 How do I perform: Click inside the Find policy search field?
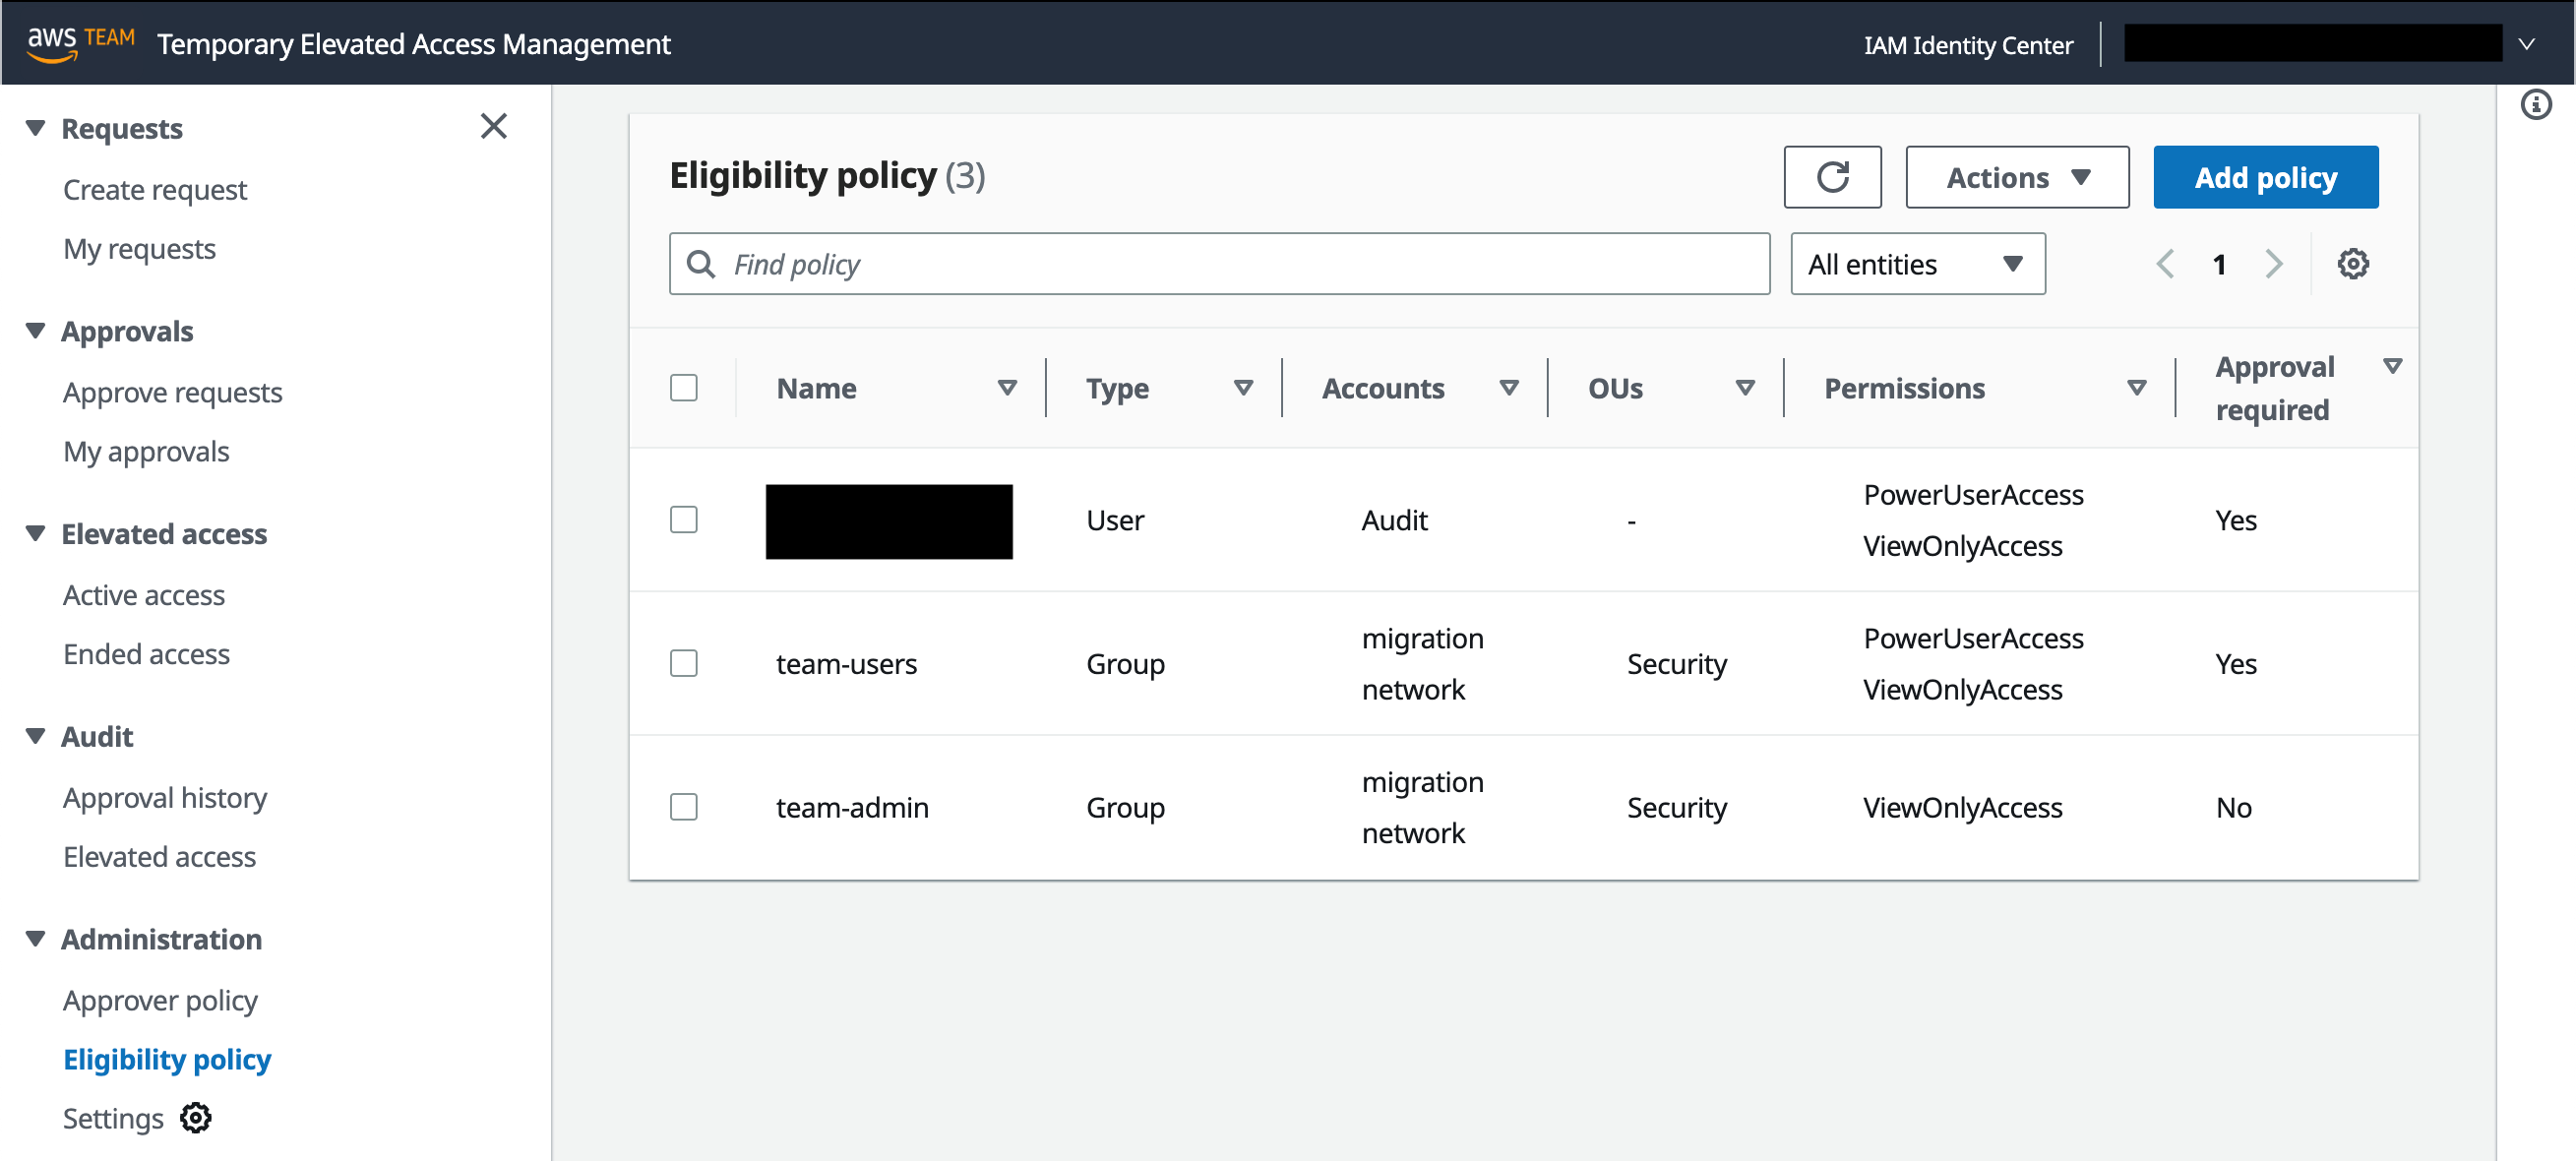click(1100, 264)
